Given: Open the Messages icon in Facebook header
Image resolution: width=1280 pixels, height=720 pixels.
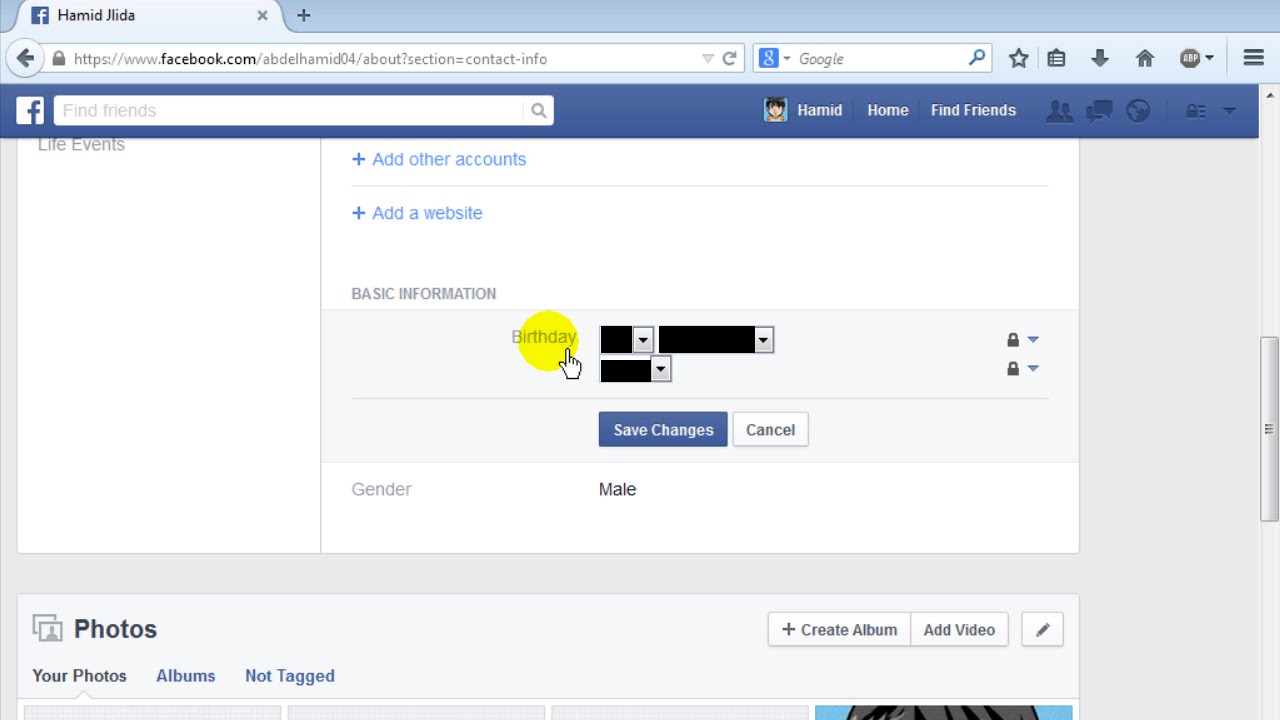Looking at the screenshot, I should point(1099,111).
